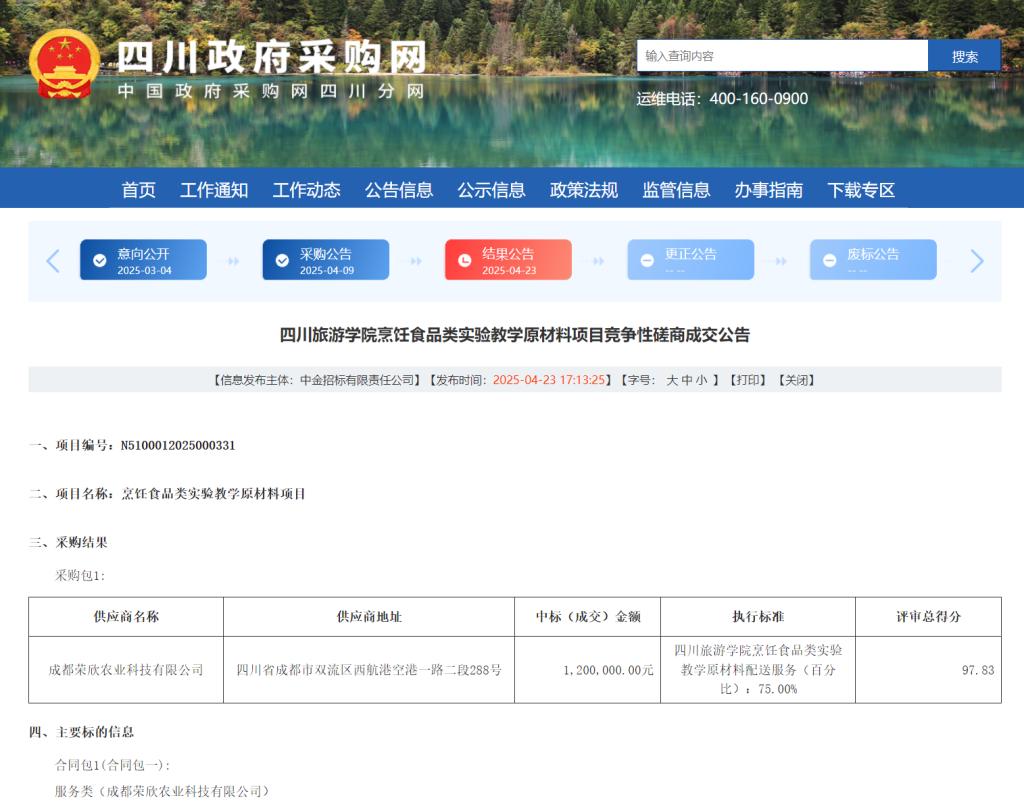1024x802 pixels.
Task: Open the 工作动态 menu item
Action: 306,190
